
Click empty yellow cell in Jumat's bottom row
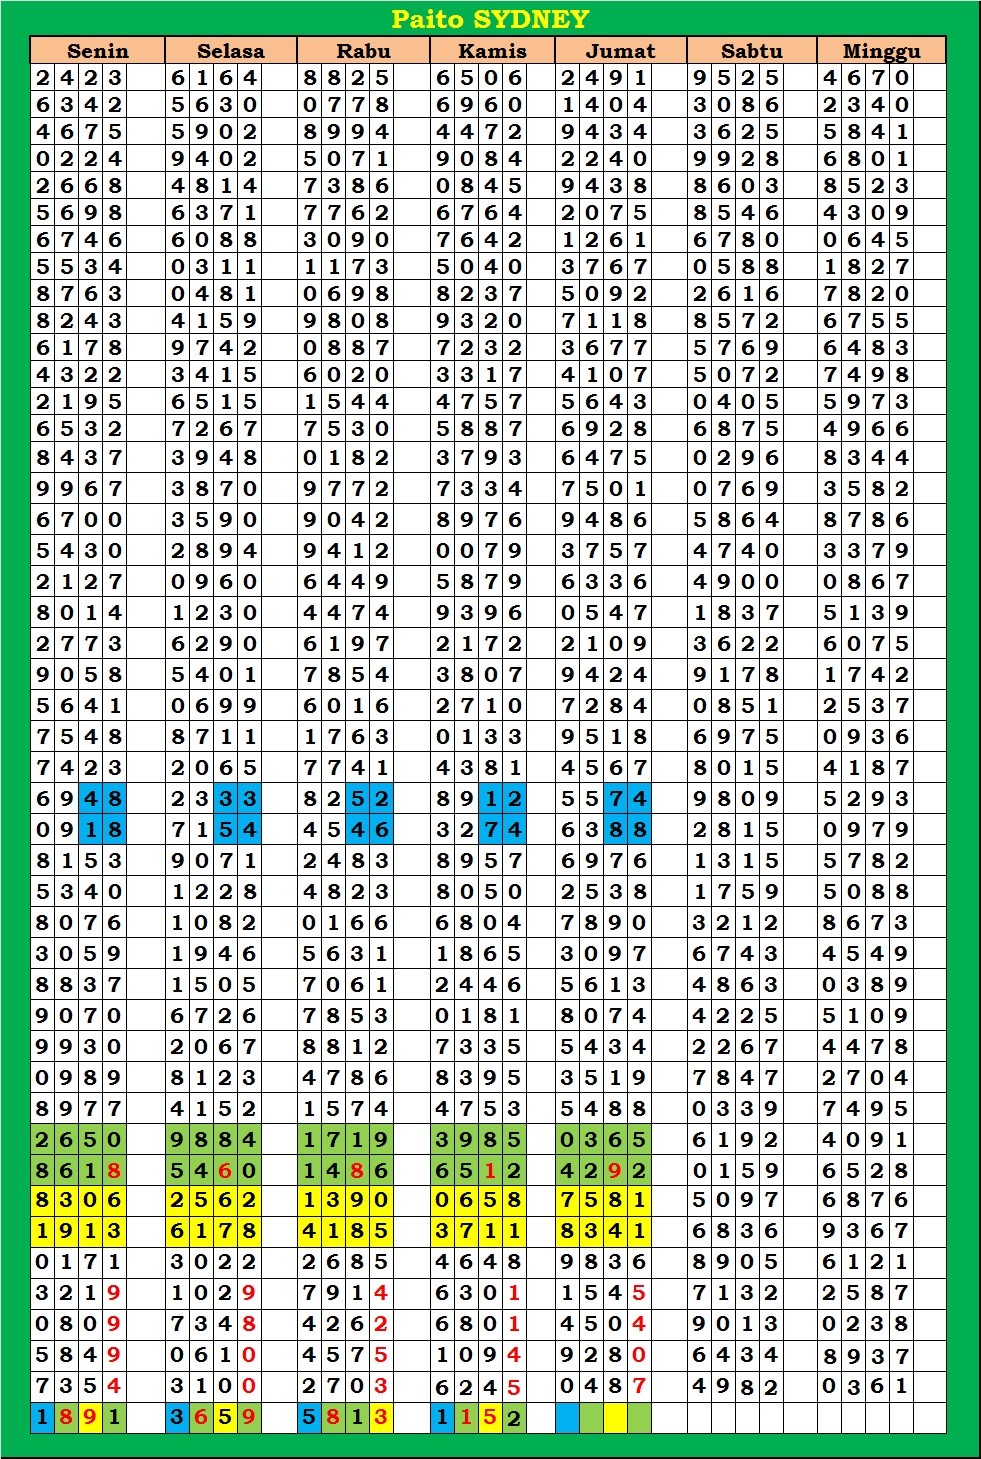pos(615,1417)
